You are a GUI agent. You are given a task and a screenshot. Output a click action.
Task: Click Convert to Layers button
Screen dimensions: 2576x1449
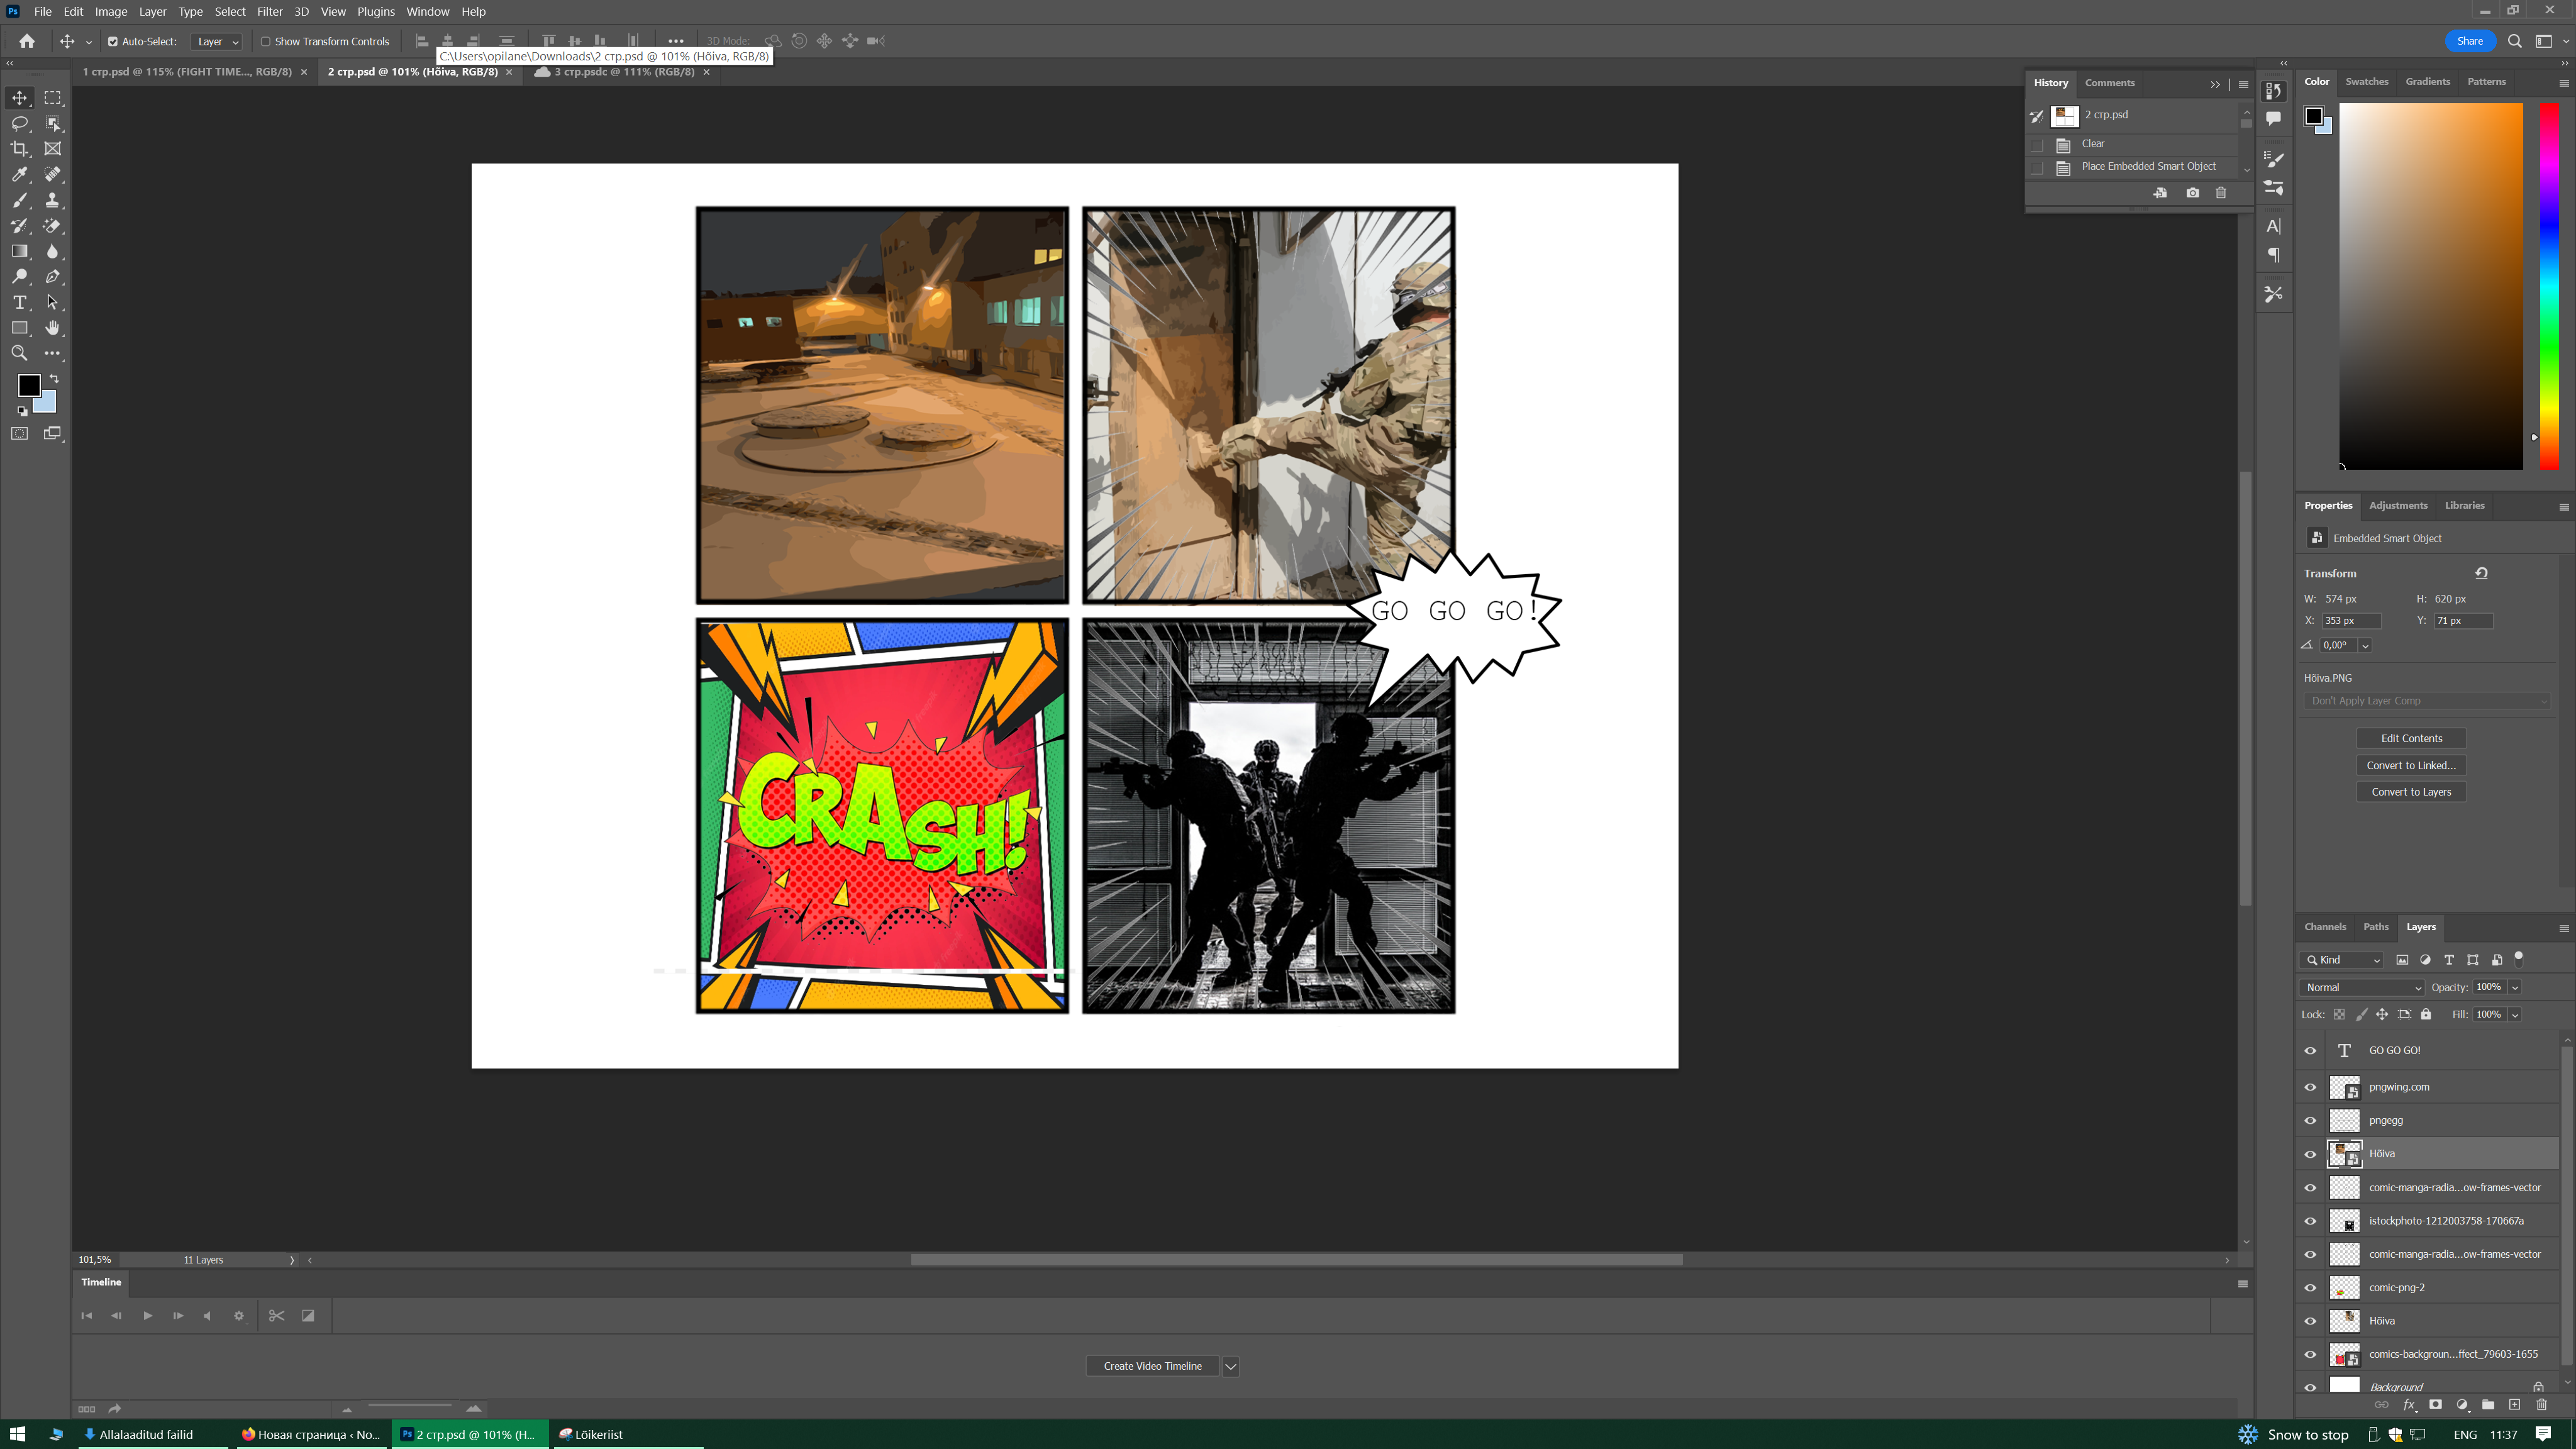point(2411,792)
